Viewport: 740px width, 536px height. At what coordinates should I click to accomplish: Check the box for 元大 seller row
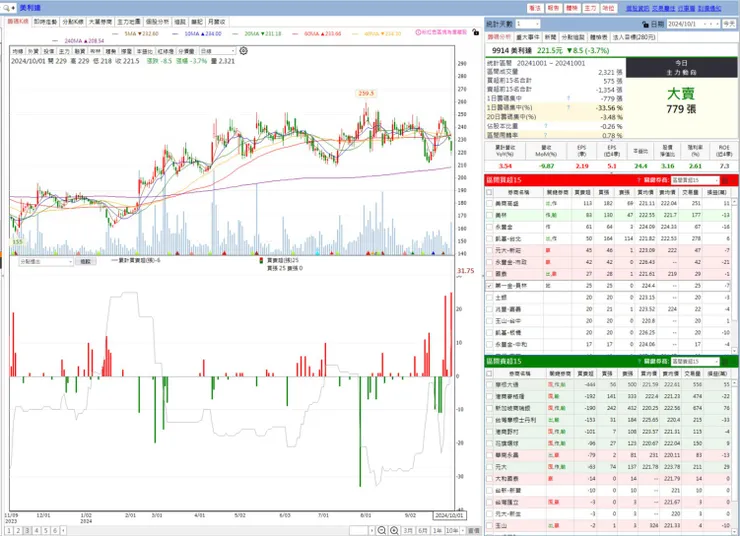489,467
